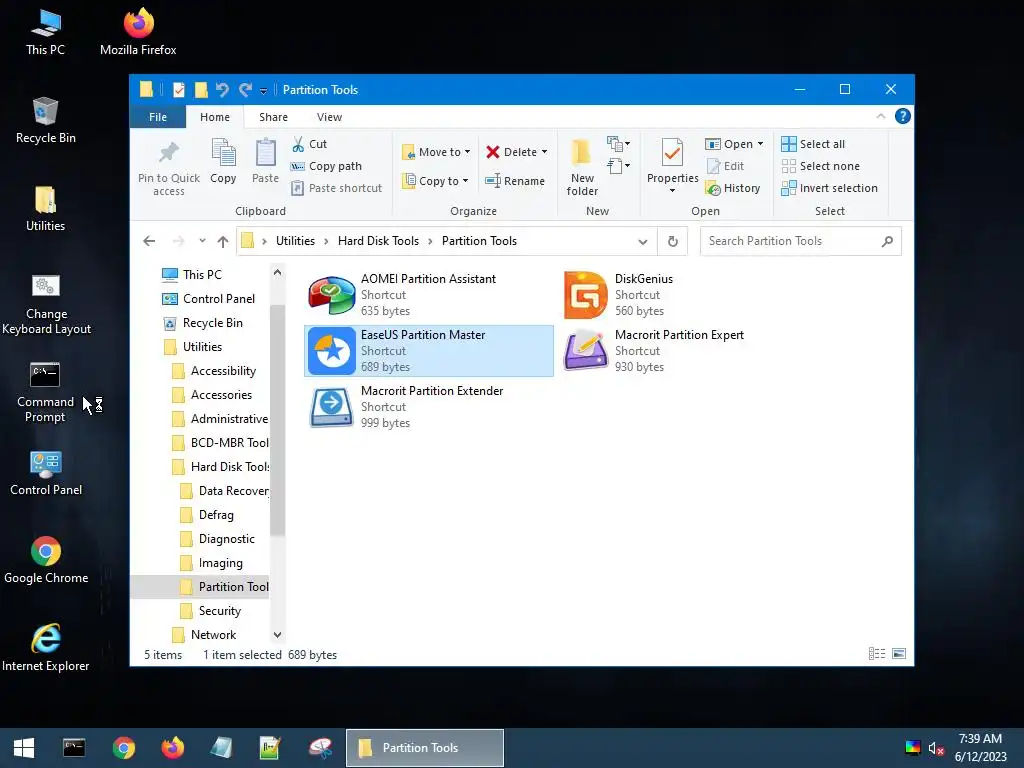
Task: Open Command Prompt from the taskbar
Action: point(74,748)
